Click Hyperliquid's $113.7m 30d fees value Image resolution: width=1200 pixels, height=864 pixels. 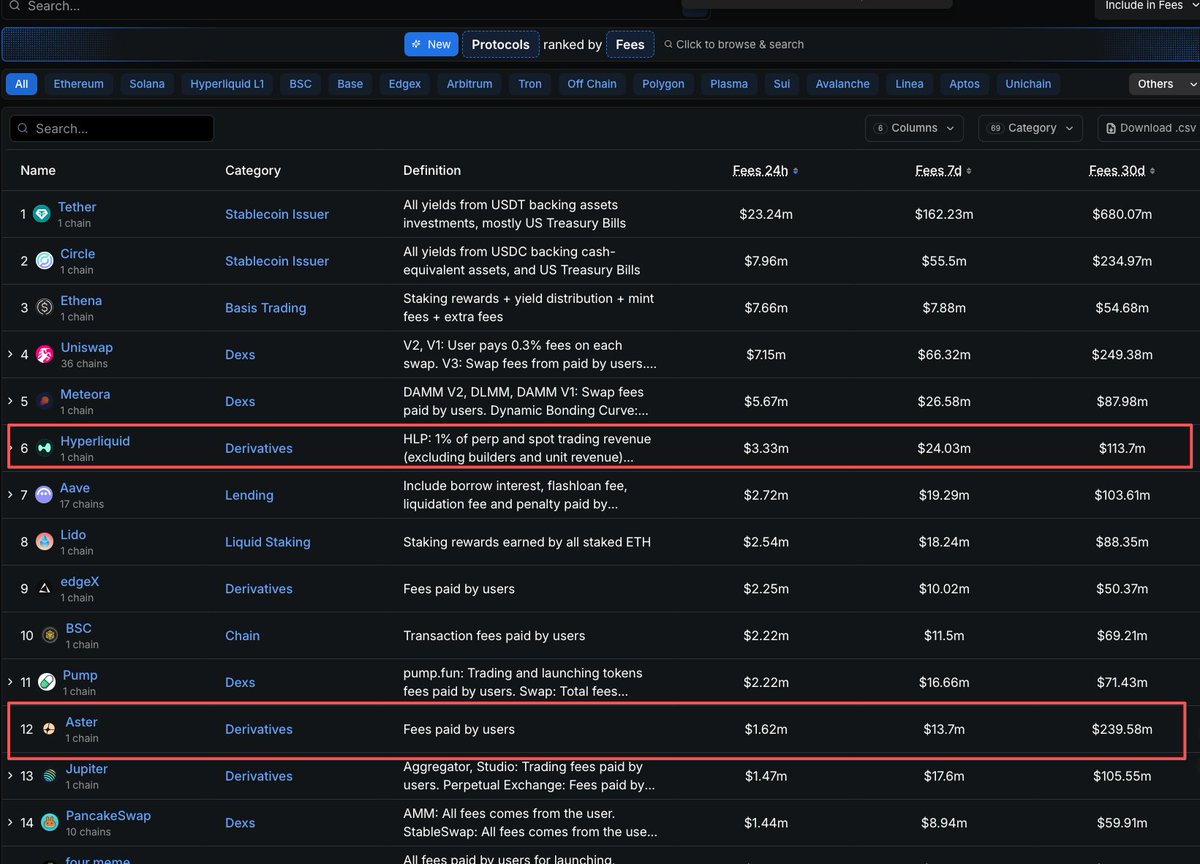(1122, 448)
